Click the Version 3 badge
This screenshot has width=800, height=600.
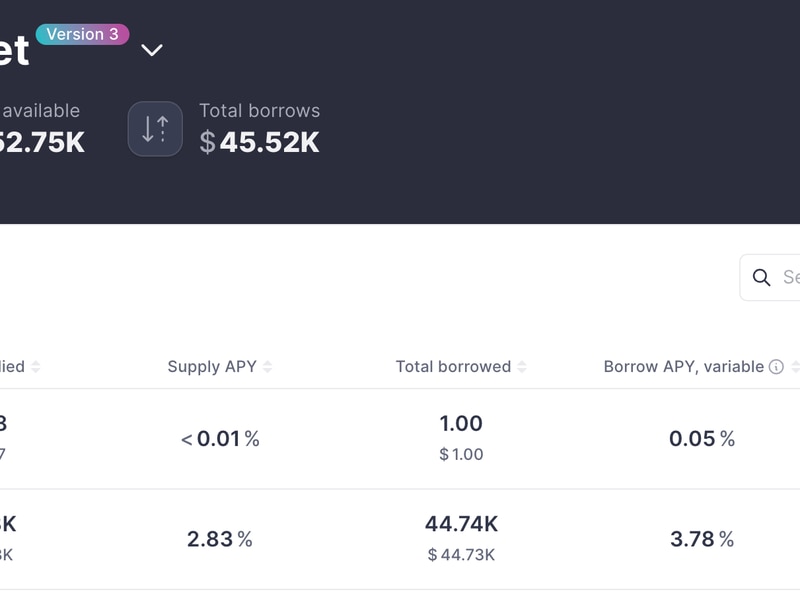pyautogui.click(x=82, y=35)
